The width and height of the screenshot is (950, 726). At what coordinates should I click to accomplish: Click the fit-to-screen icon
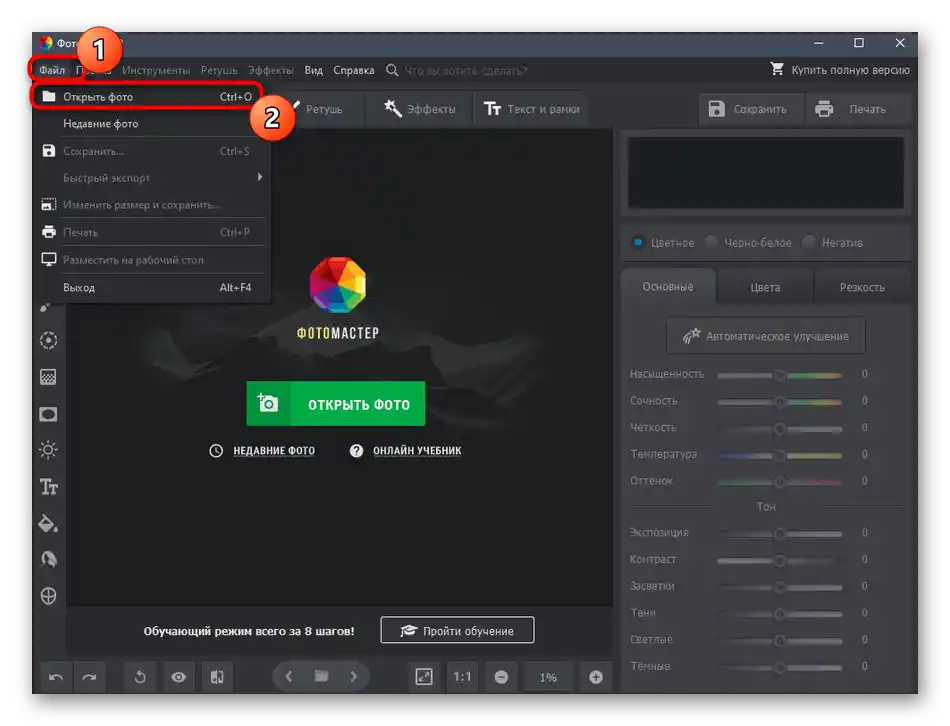click(x=424, y=677)
